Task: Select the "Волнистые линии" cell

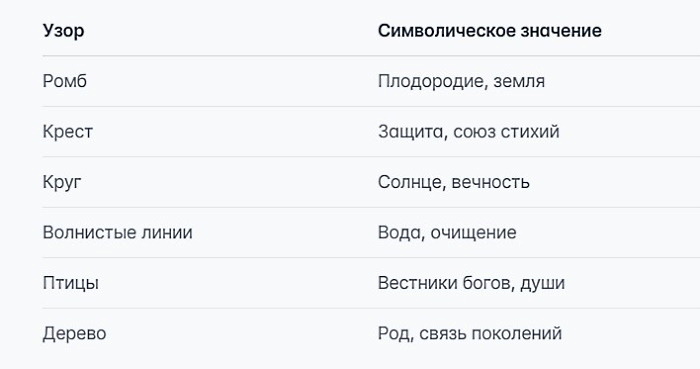Action: (117, 232)
